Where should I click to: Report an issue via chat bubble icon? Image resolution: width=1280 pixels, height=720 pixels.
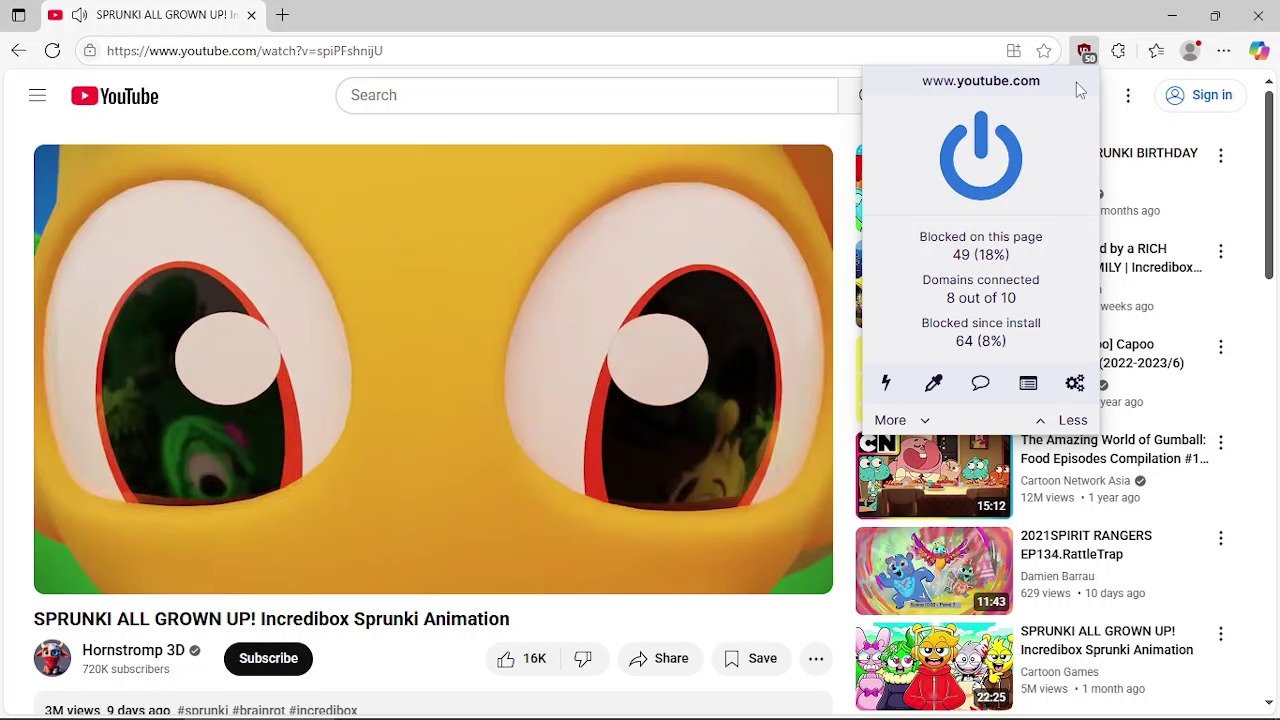point(980,383)
